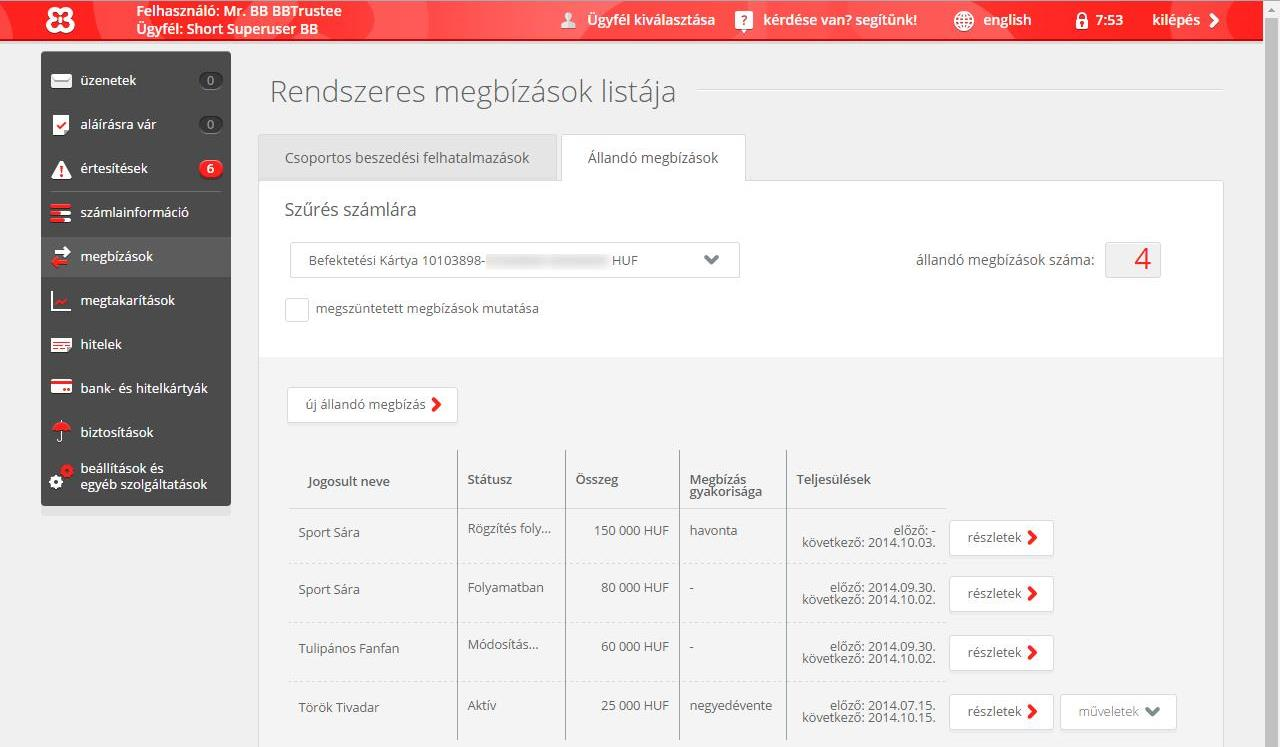Click the Aktív status cell

point(482,706)
